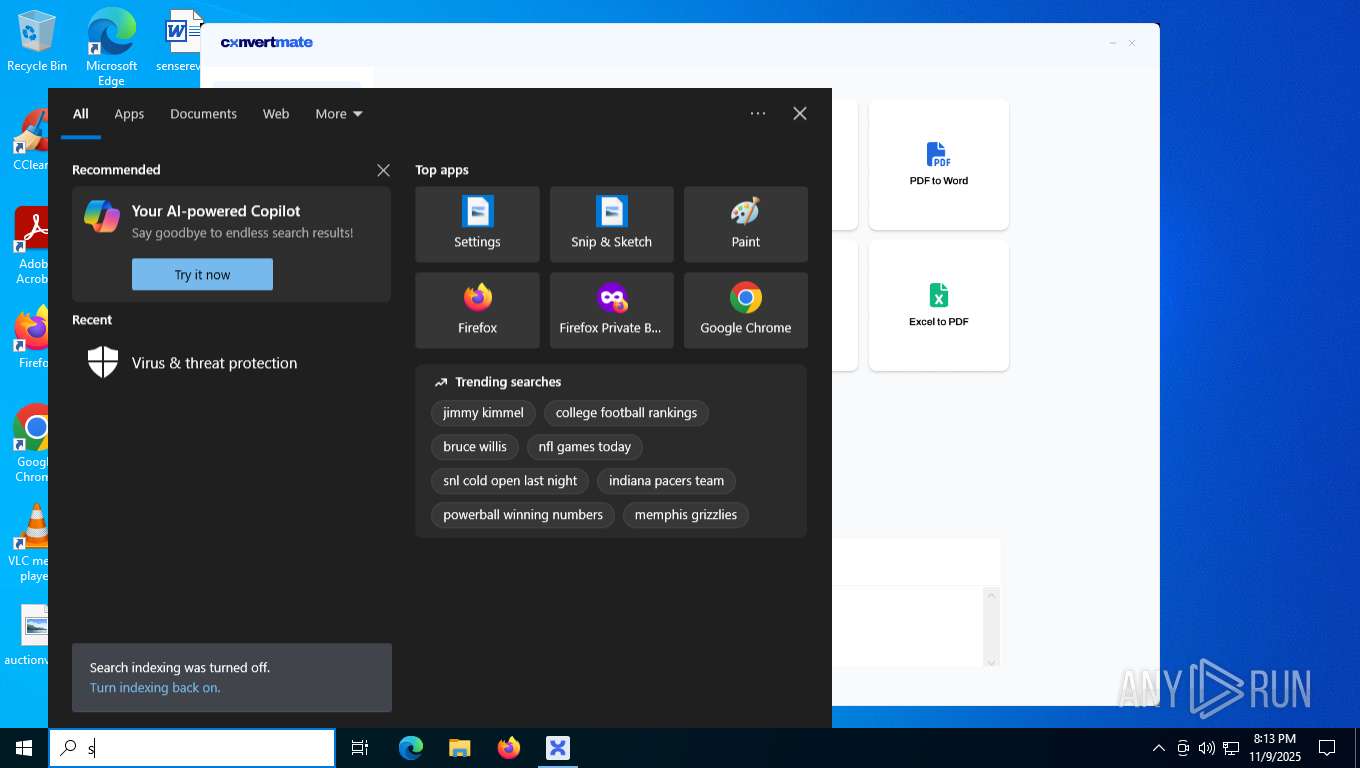Screen dimensions: 1360x768
Task: Switch to the Apps search tab
Action: pyautogui.click(x=129, y=114)
